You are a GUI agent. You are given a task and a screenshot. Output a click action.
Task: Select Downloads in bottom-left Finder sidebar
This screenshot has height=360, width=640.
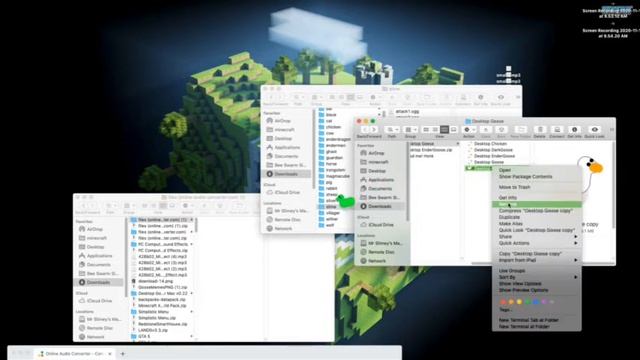click(x=98, y=282)
